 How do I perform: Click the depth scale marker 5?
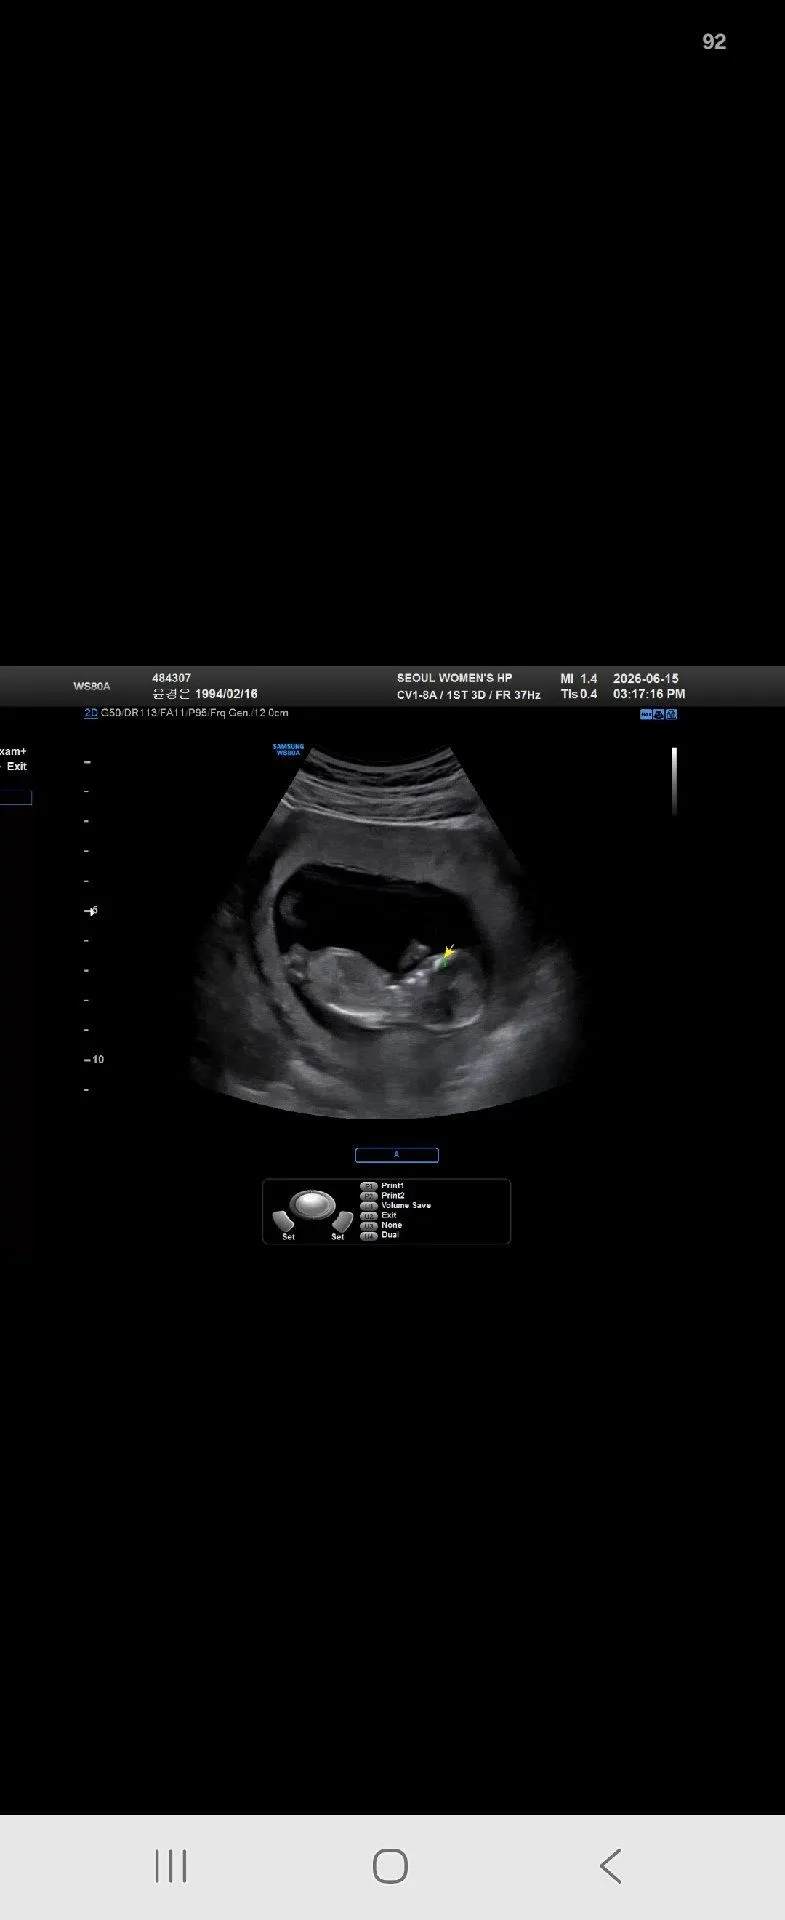[93, 911]
